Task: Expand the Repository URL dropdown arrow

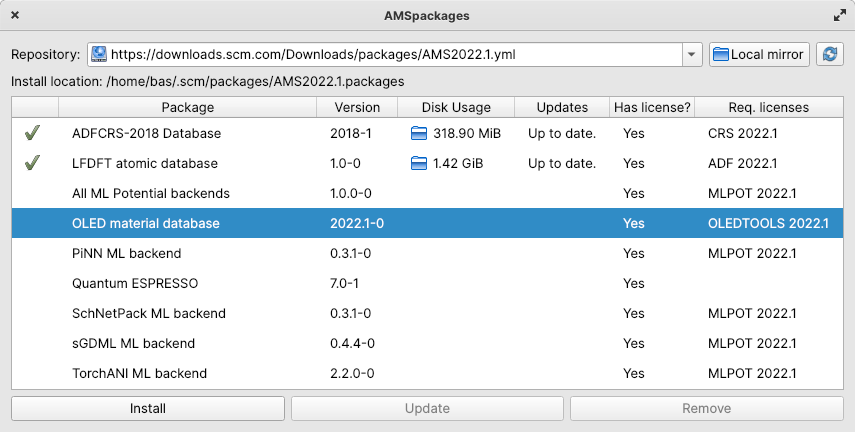Action: pos(692,54)
